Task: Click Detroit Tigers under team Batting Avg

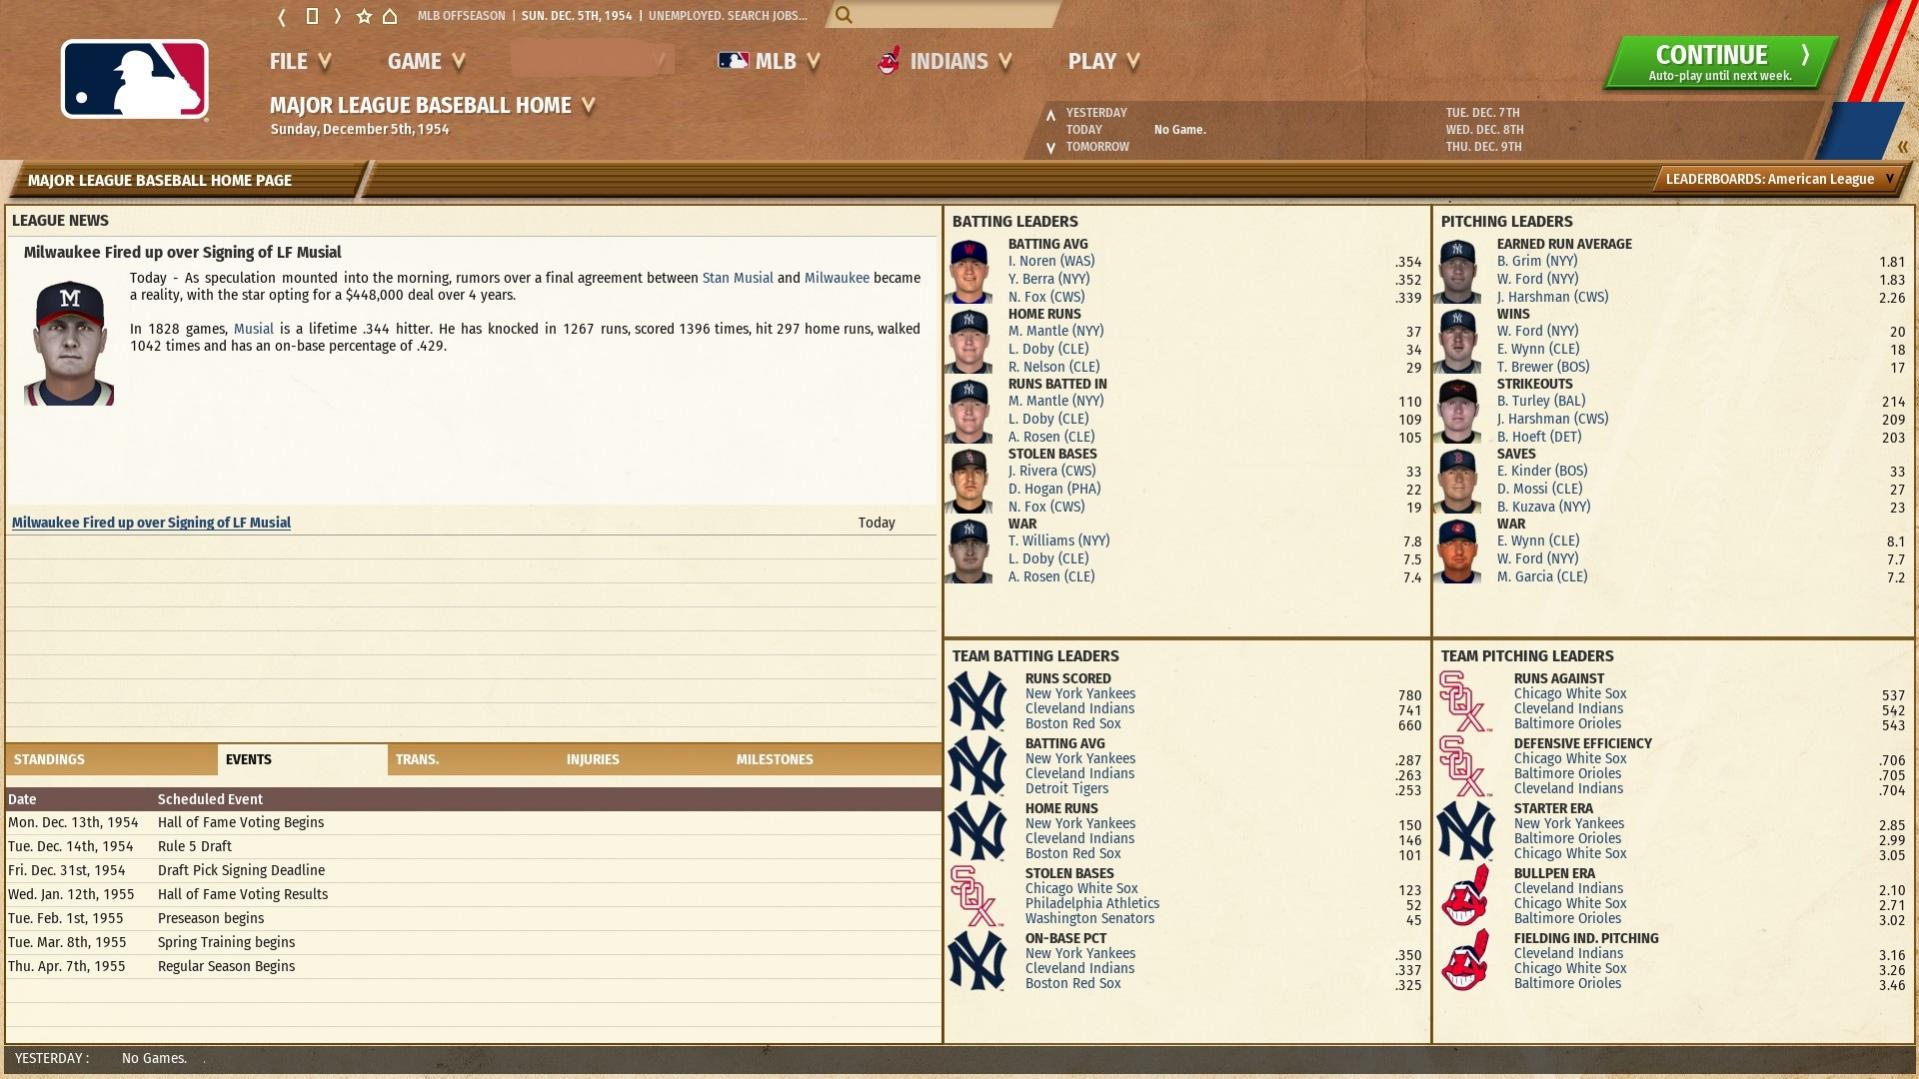Action: pyautogui.click(x=1066, y=789)
